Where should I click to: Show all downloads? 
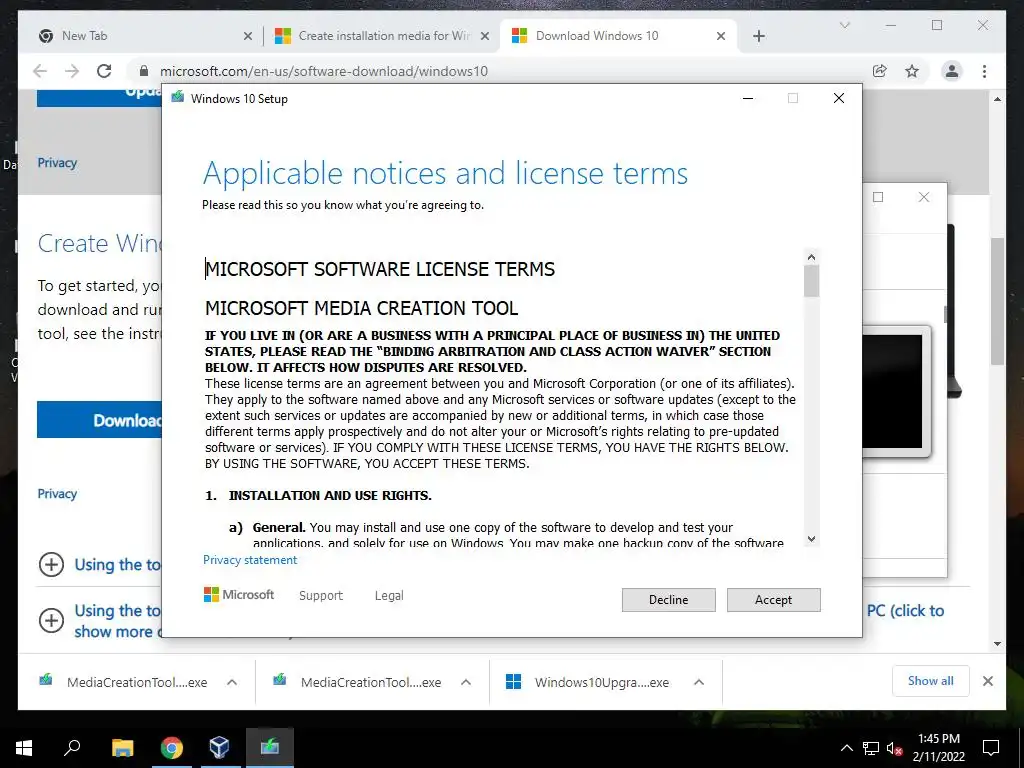pos(931,681)
